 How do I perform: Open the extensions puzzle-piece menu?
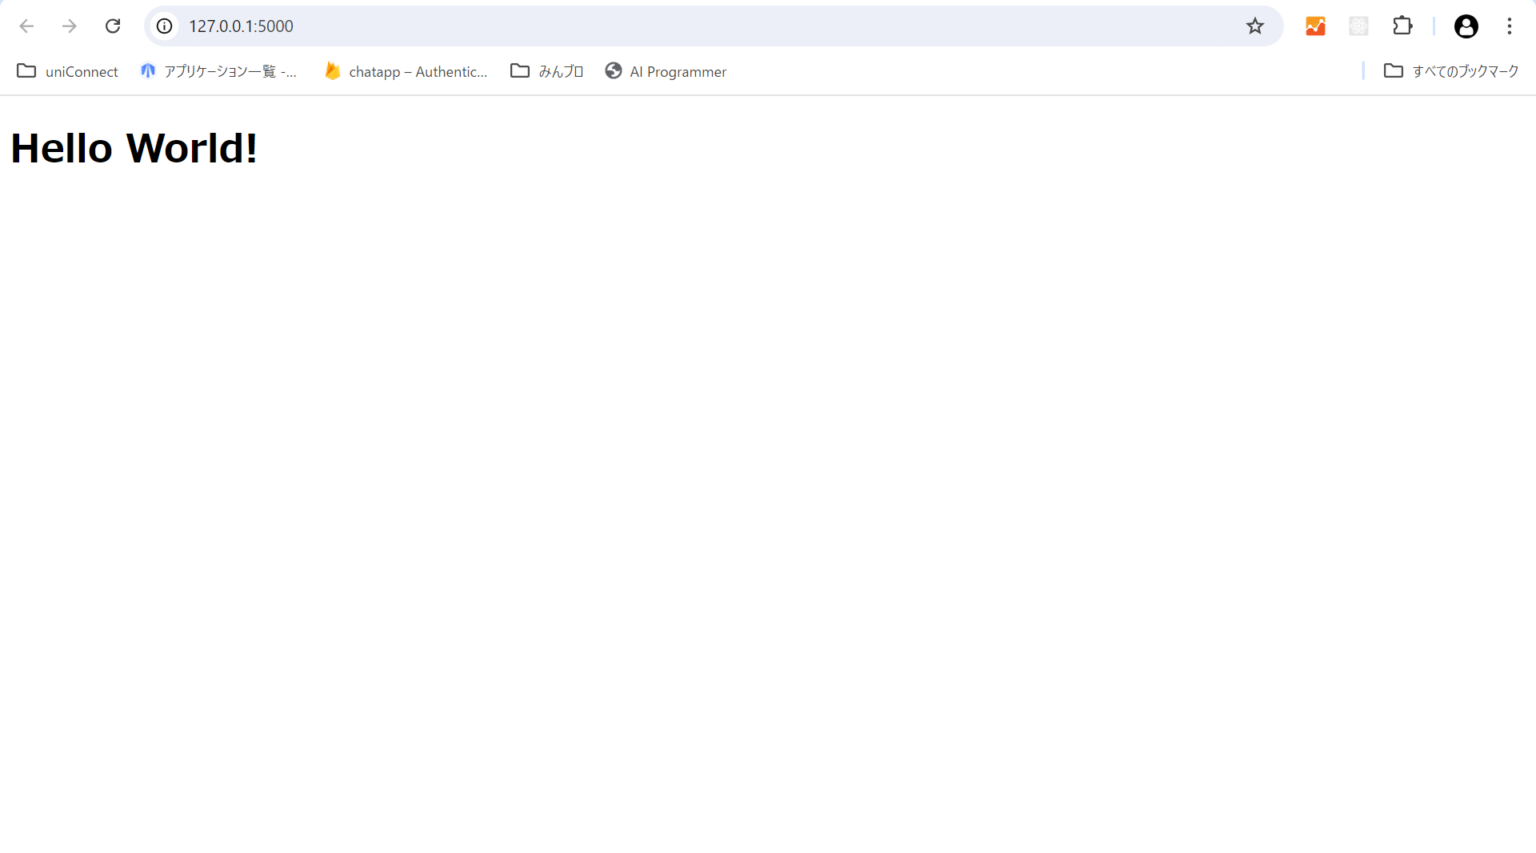(x=1402, y=26)
